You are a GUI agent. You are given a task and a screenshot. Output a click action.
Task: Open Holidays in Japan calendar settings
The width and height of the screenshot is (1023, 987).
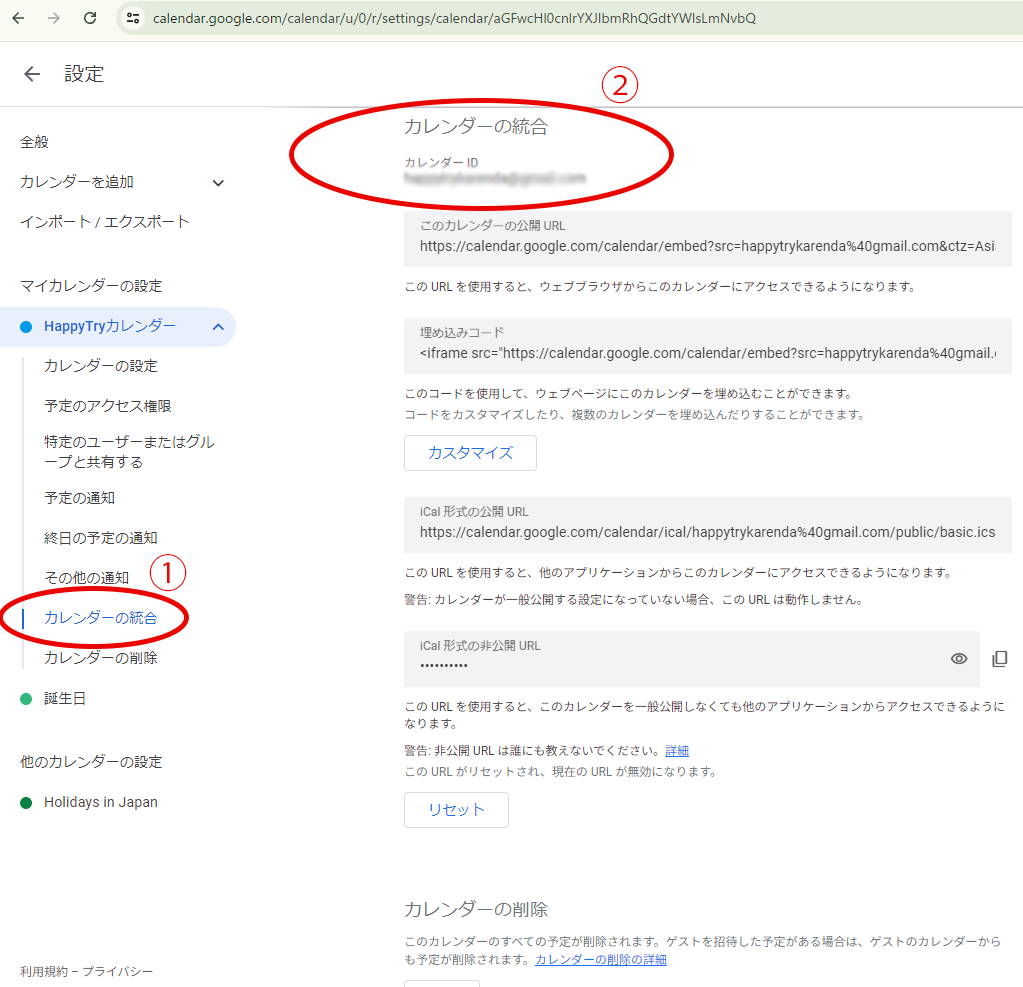pos(100,802)
